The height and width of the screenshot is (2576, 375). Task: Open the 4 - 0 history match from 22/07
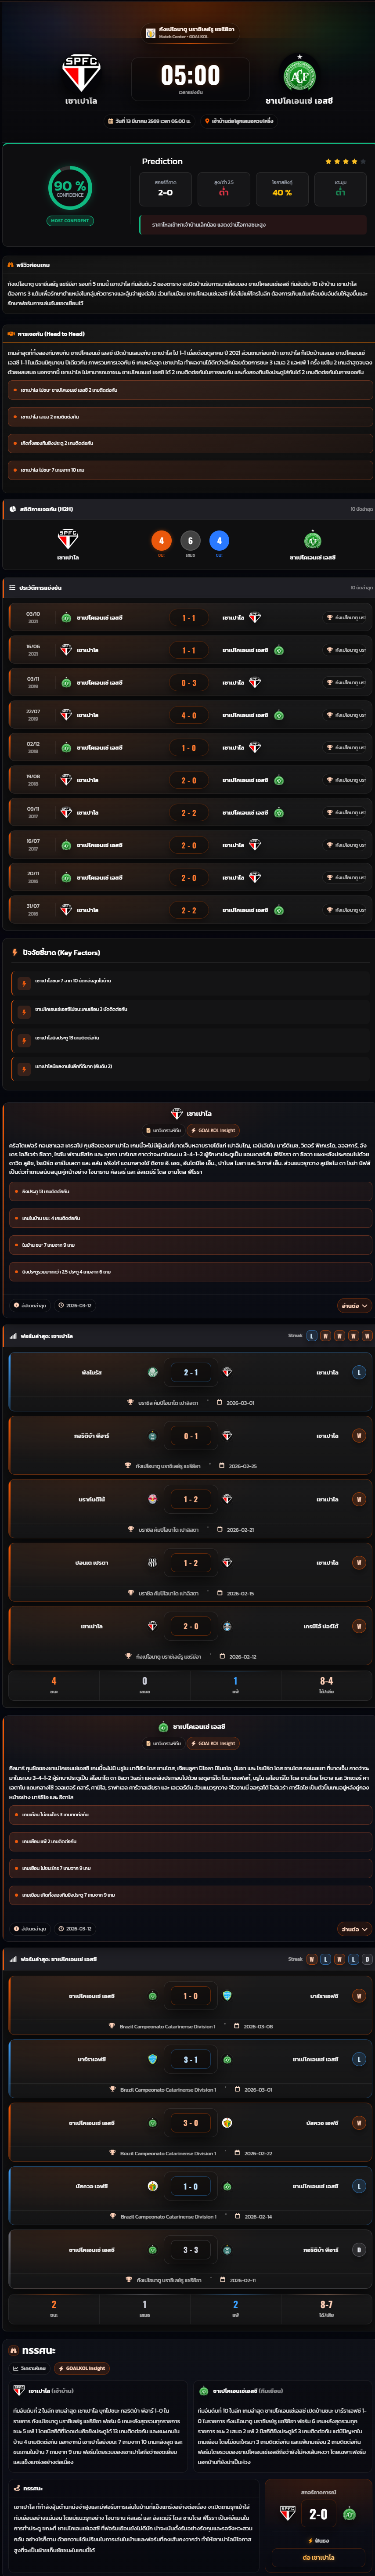[x=188, y=715]
